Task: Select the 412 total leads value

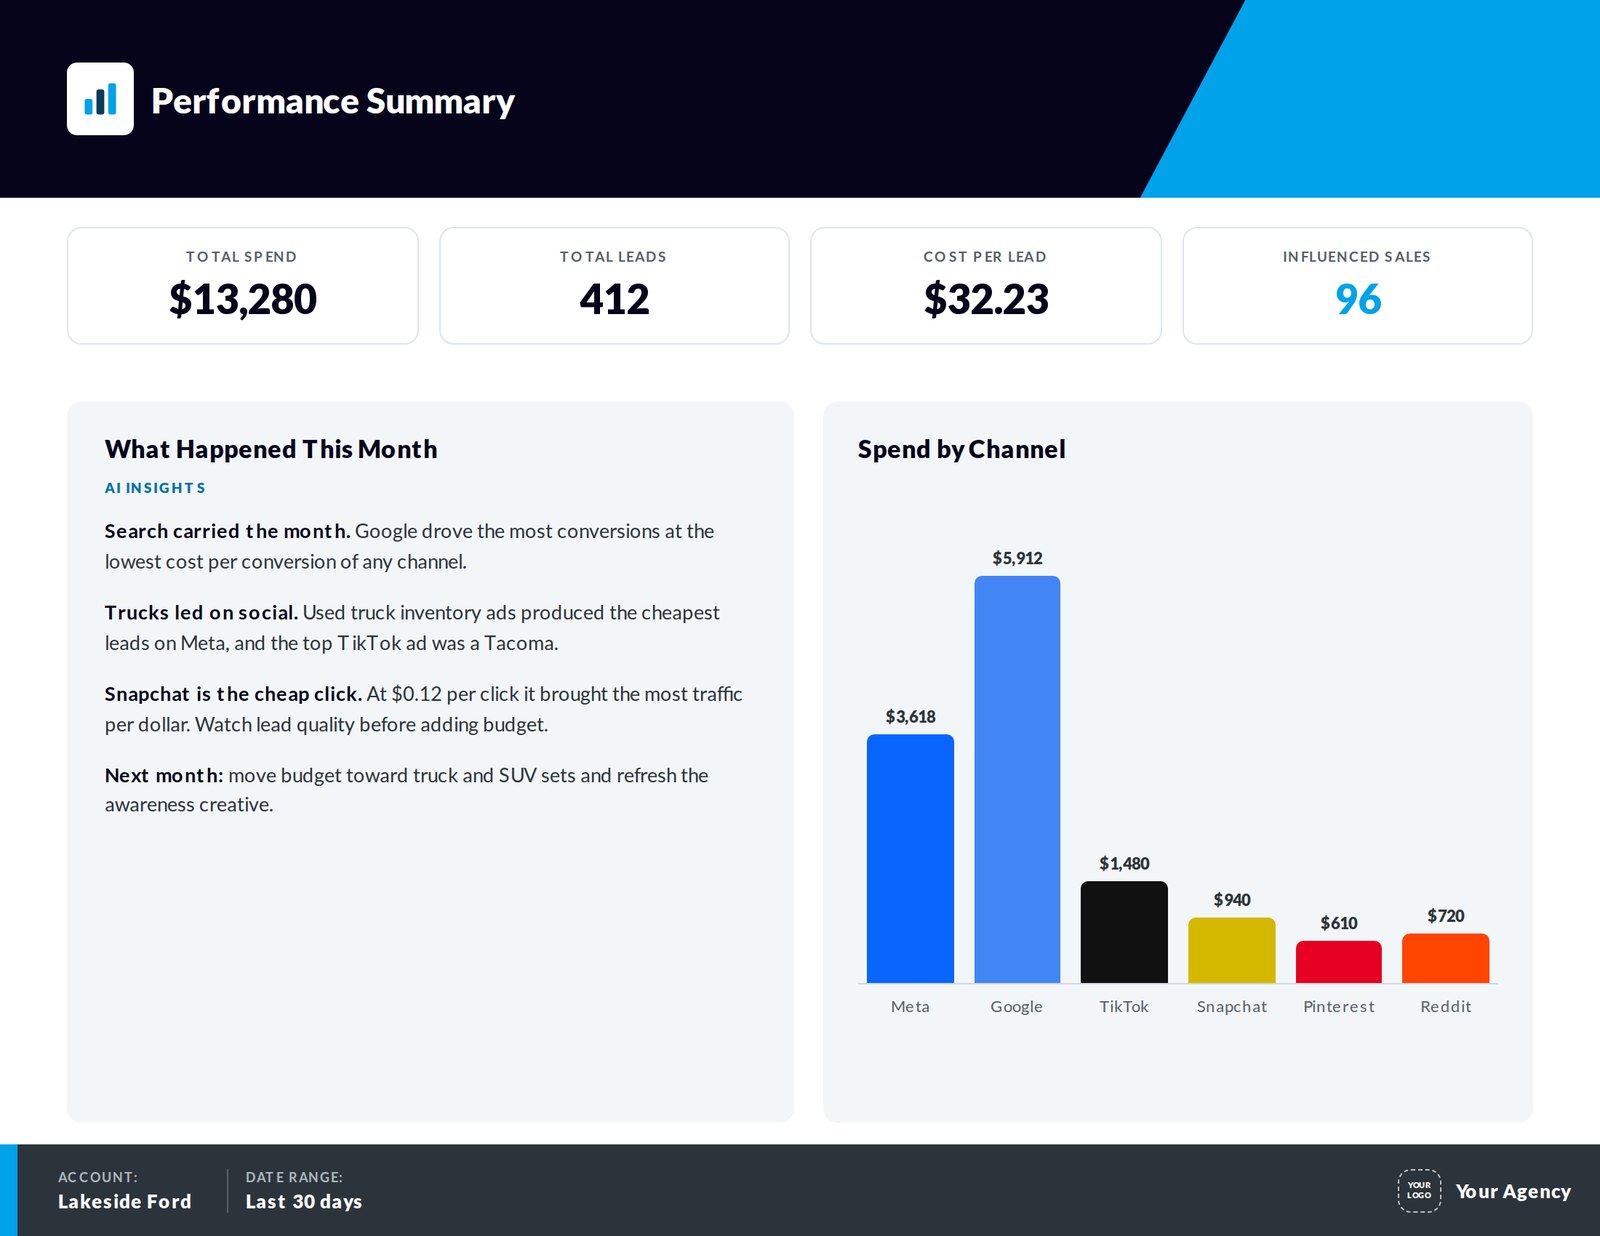Action: [614, 299]
